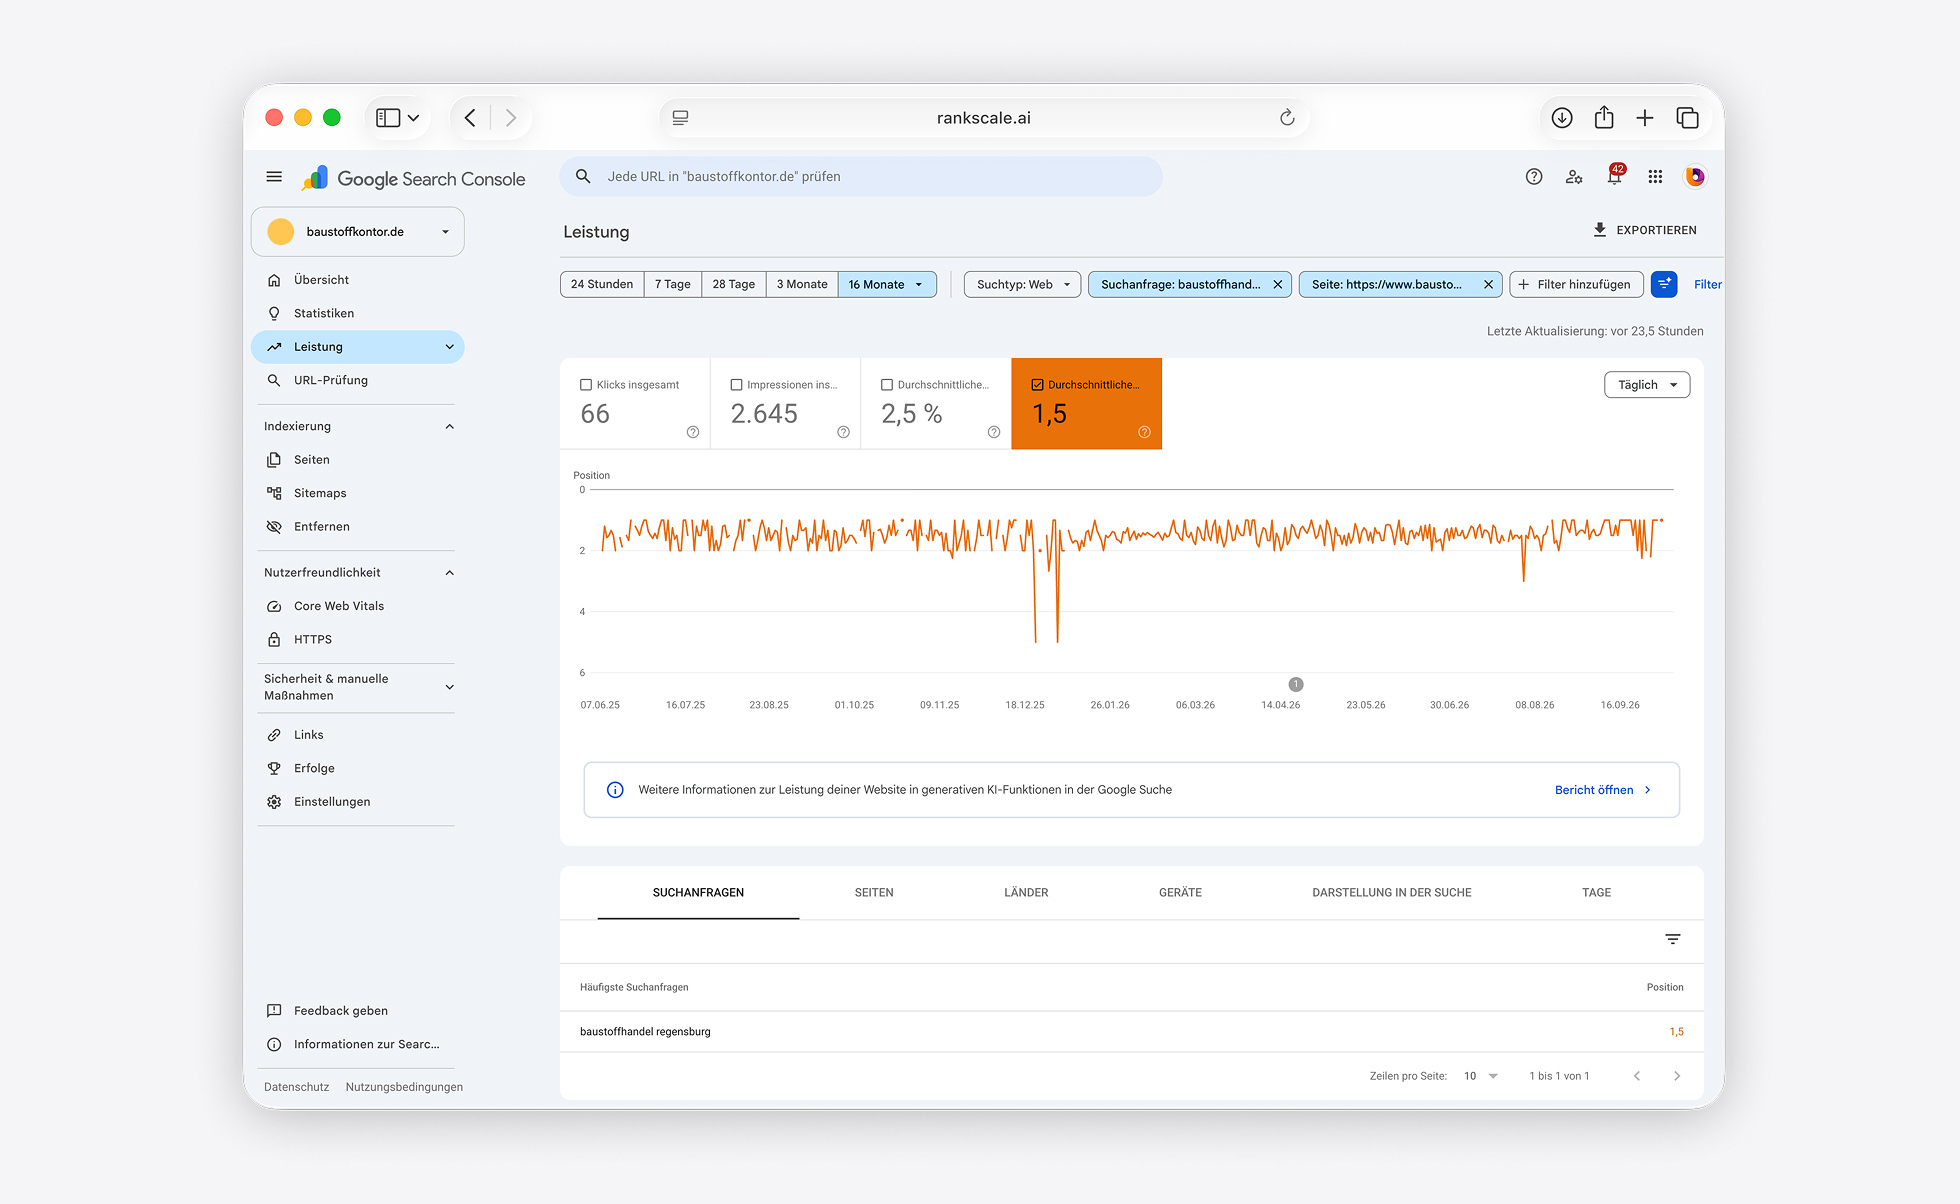Remove the Seite filter chip
The image size is (1960, 1204).
(1488, 285)
